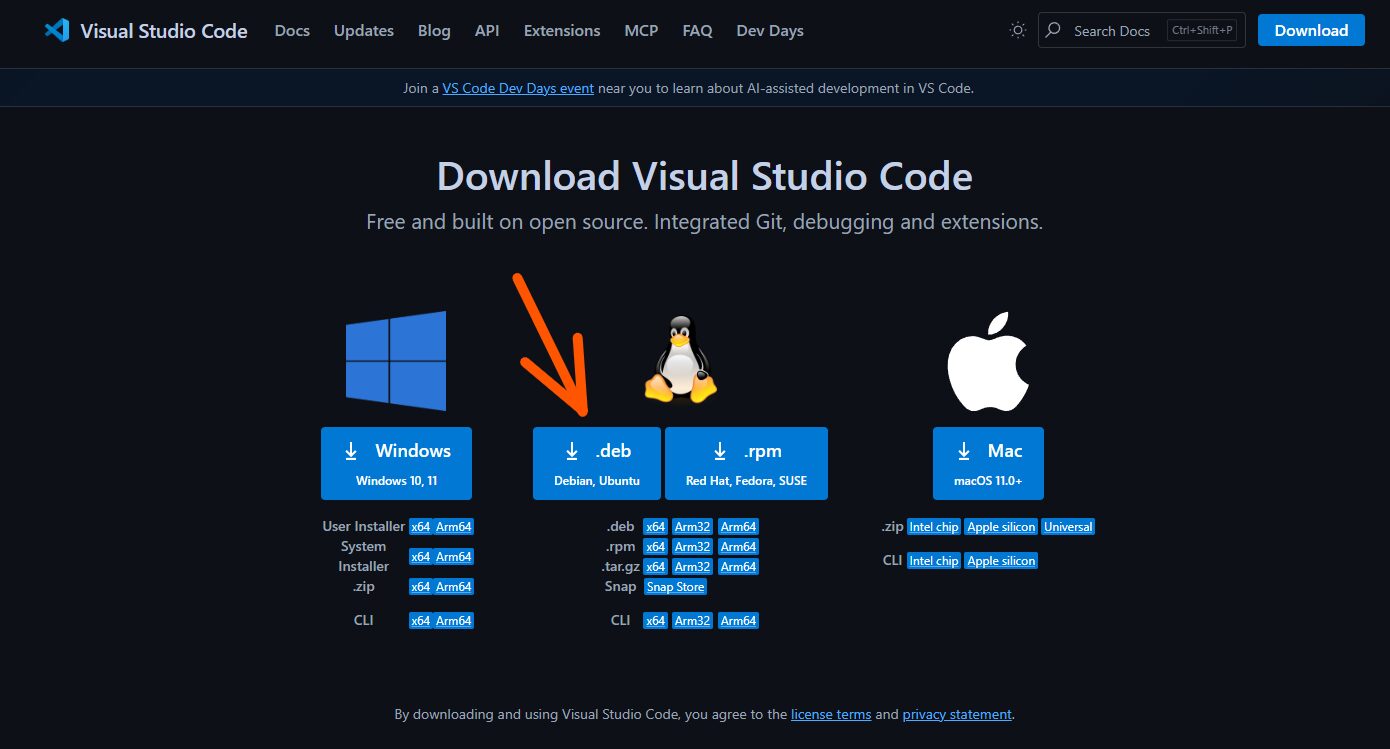Open the API nav link
The height and width of the screenshot is (749, 1390).
point(487,31)
